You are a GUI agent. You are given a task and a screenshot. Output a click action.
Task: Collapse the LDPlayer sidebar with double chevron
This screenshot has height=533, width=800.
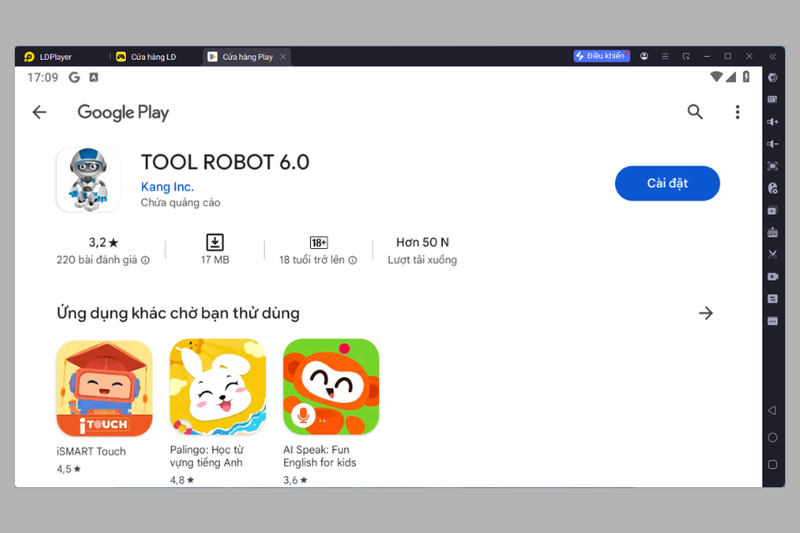773,56
